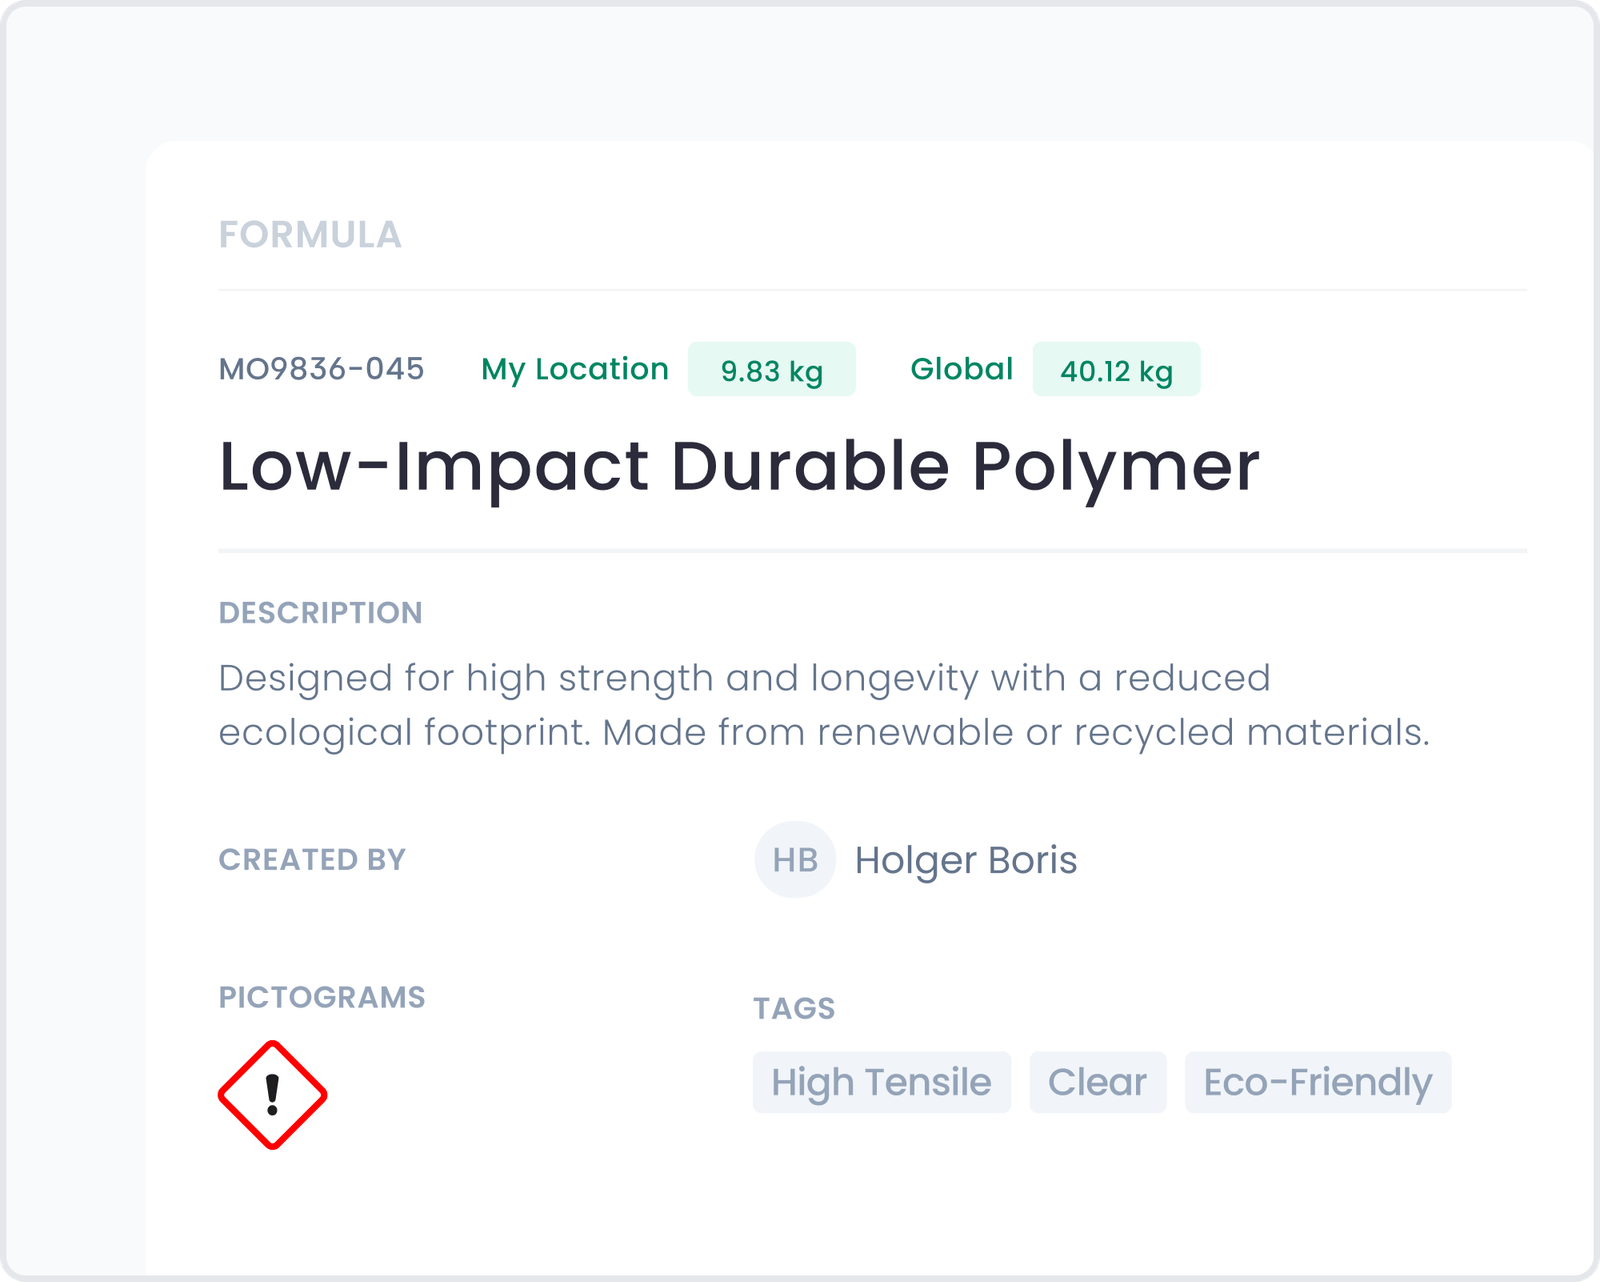Image resolution: width=1600 pixels, height=1282 pixels.
Task: Select the Eco-Friendly tag
Action: [1318, 1082]
